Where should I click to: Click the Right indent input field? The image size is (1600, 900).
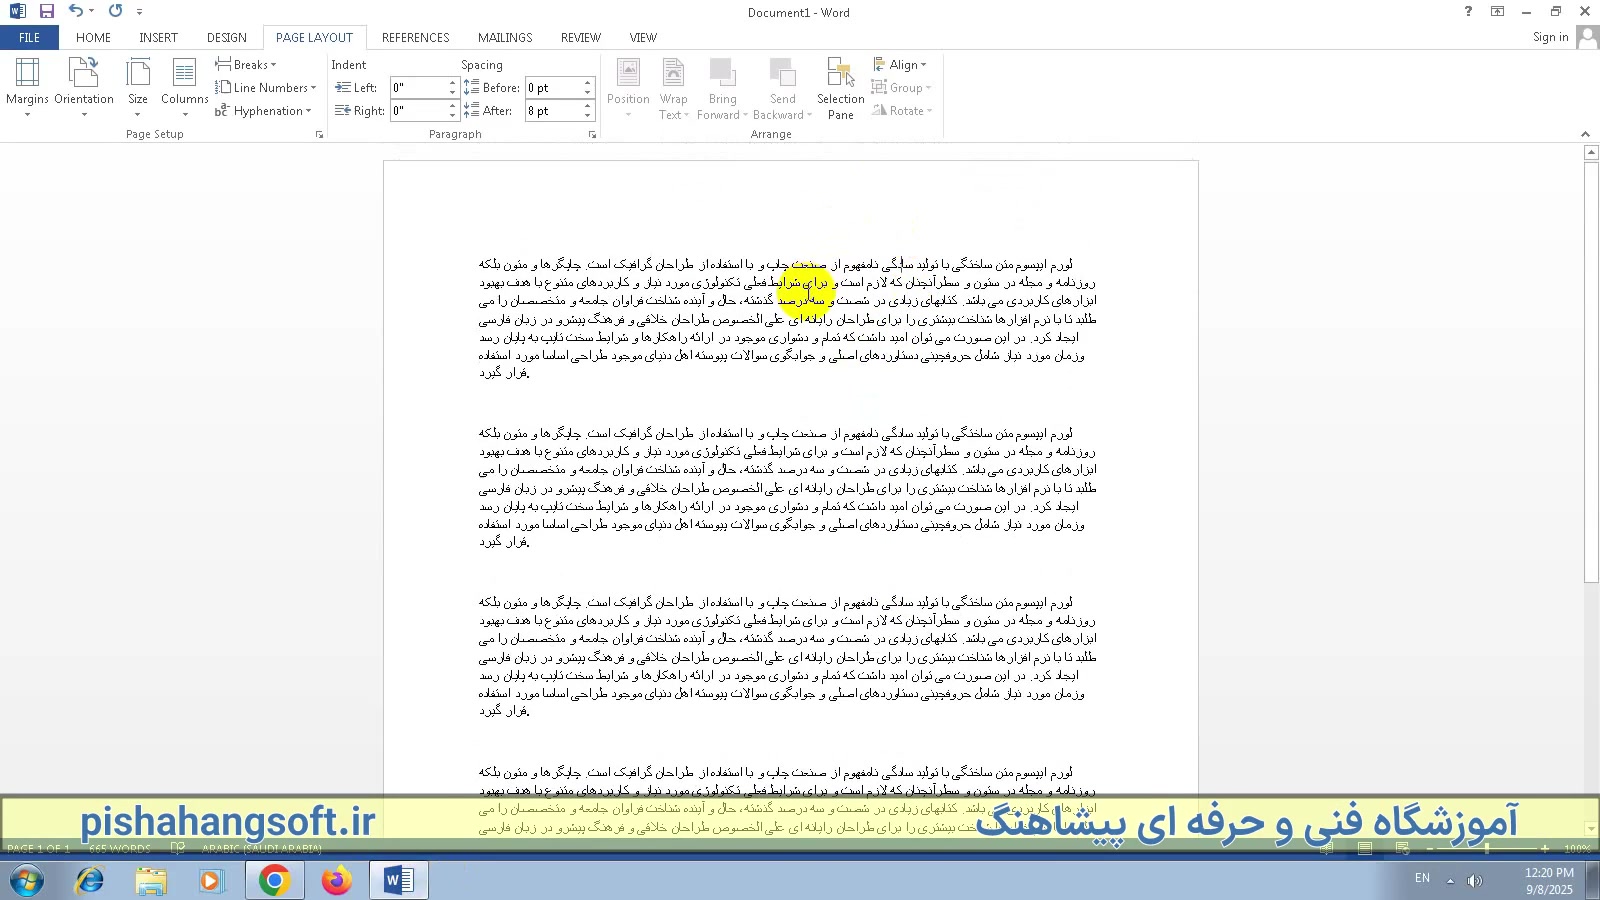[x=418, y=111]
